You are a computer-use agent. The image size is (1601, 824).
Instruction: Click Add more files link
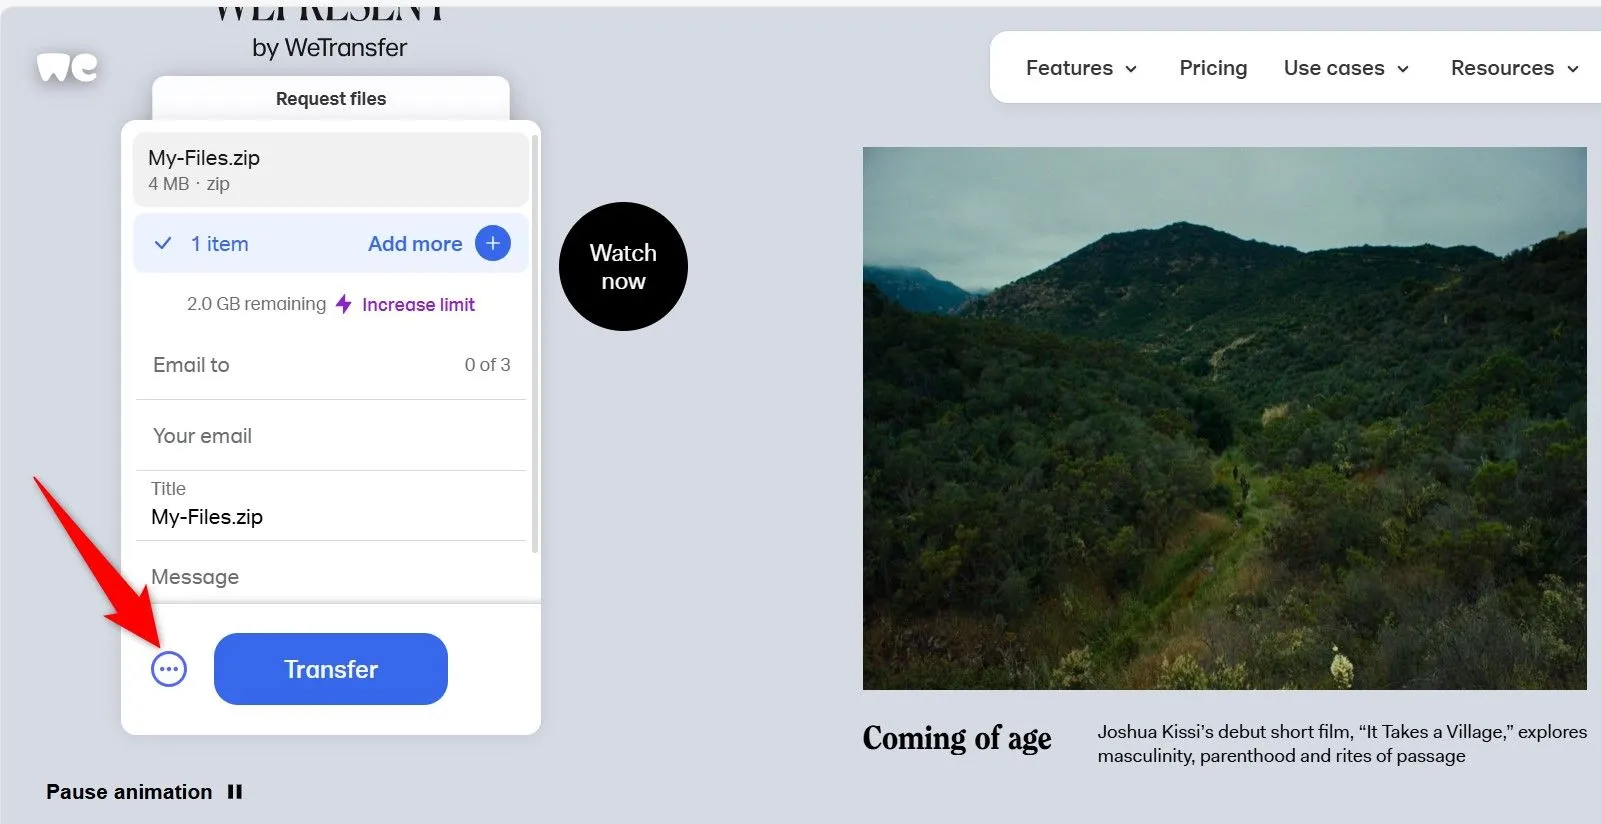click(x=415, y=243)
